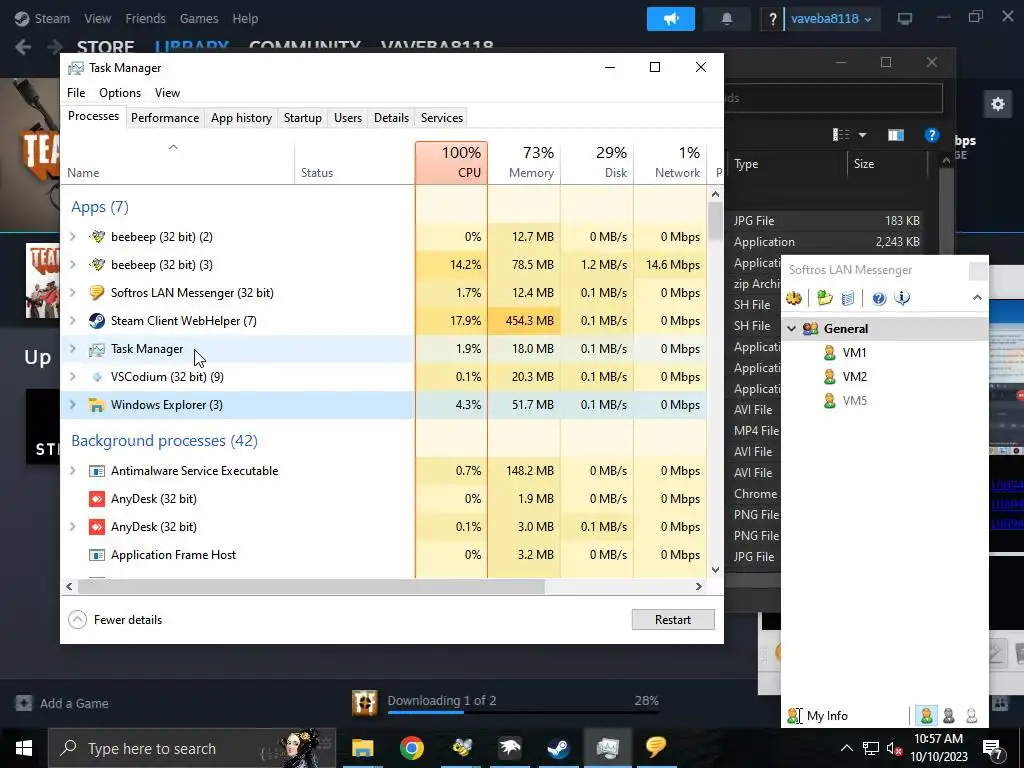The width and height of the screenshot is (1024, 768).
Task: Open the Task Manager Options menu
Action: pyautogui.click(x=120, y=93)
